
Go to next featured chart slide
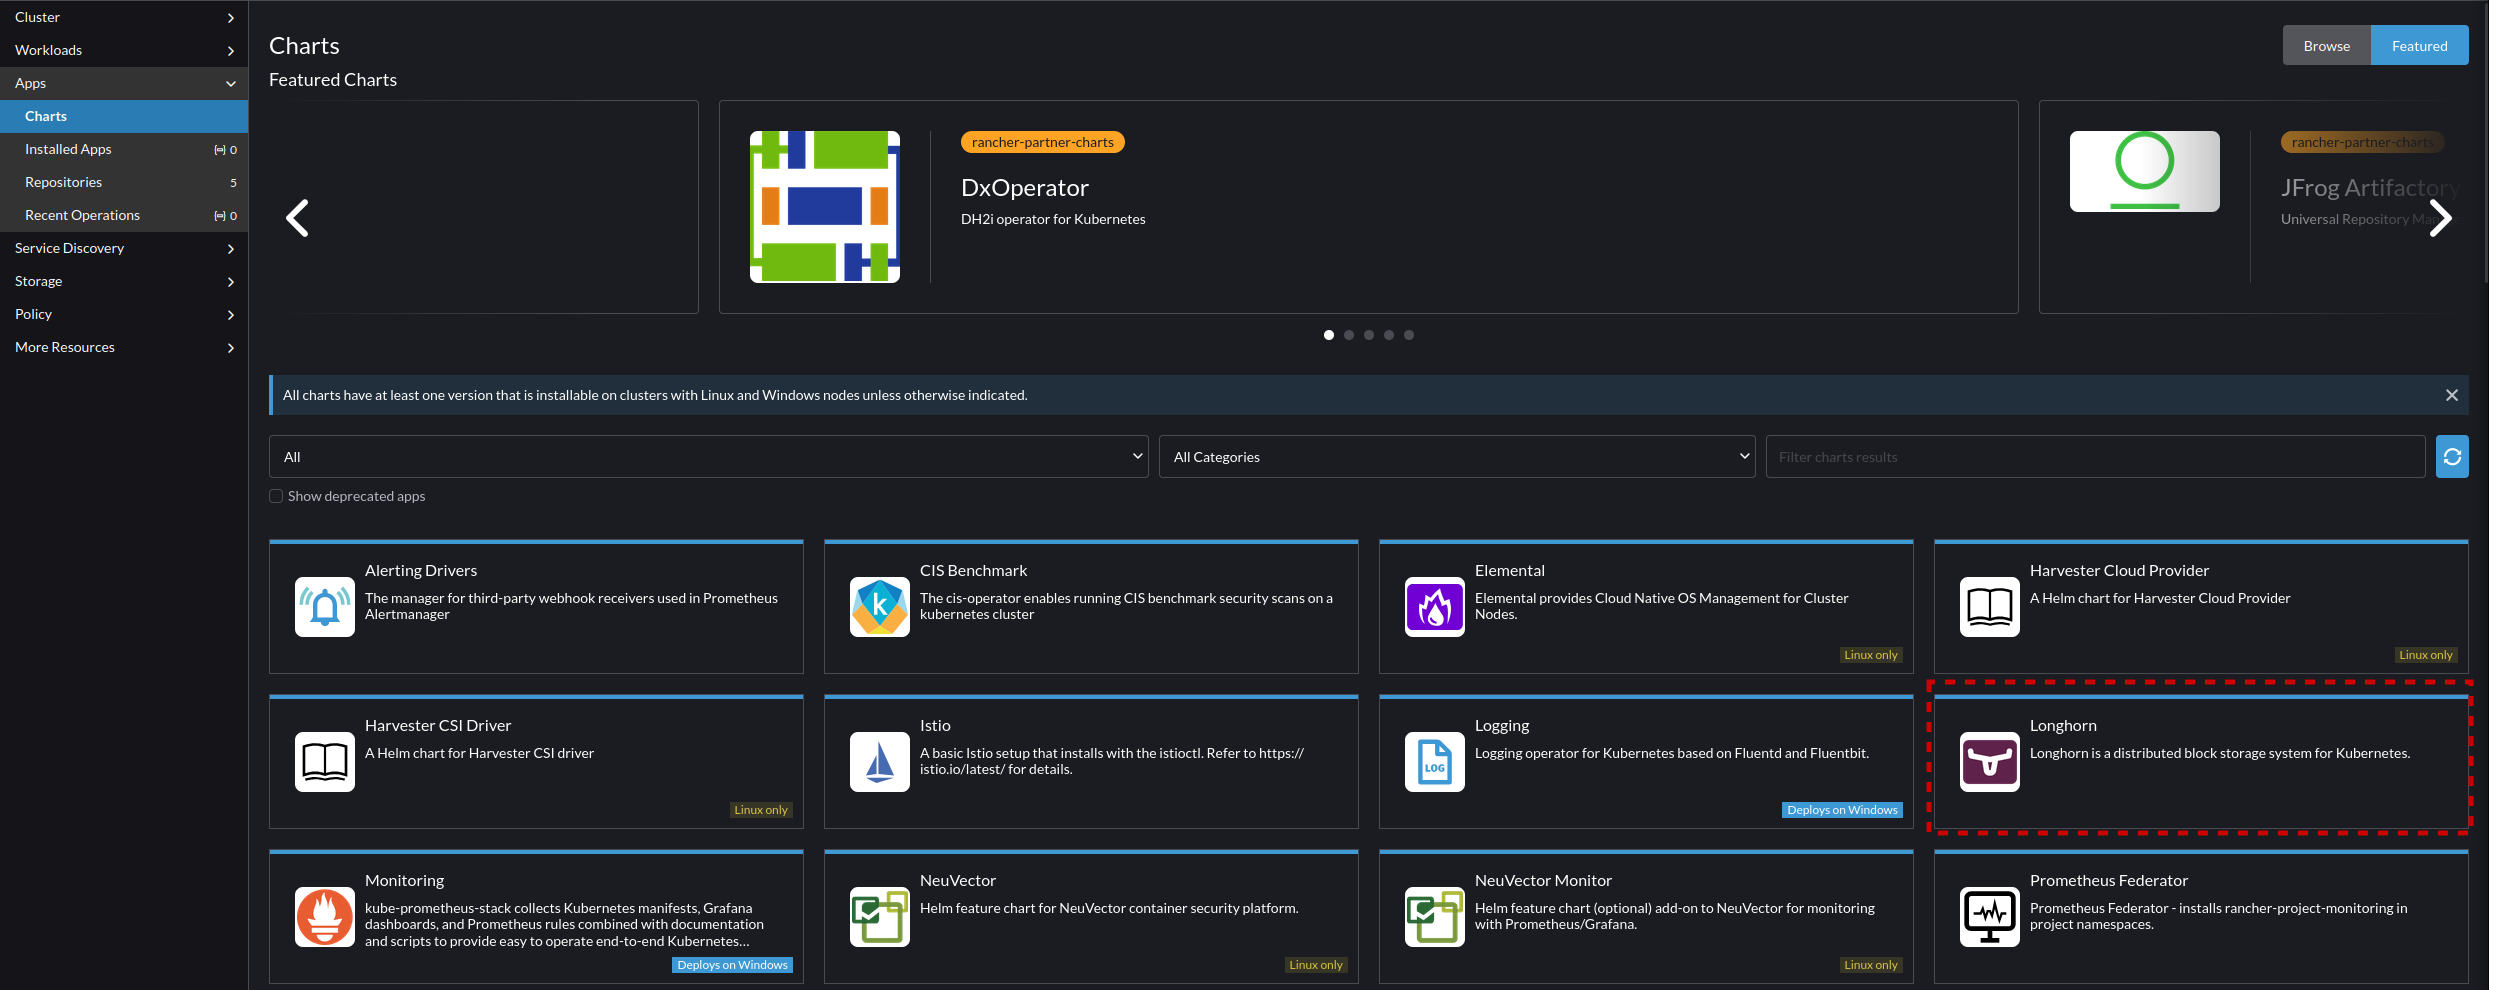pyautogui.click(x=2441, y=218)
